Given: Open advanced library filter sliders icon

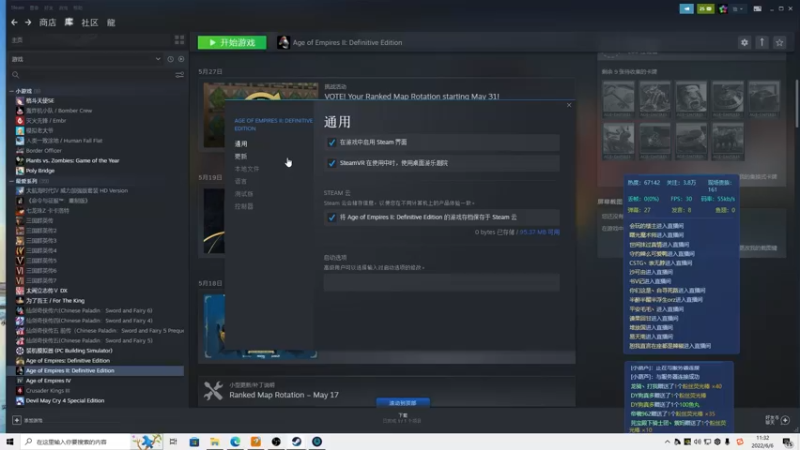Looking at the screenshot, I should [x=180, y=75].
